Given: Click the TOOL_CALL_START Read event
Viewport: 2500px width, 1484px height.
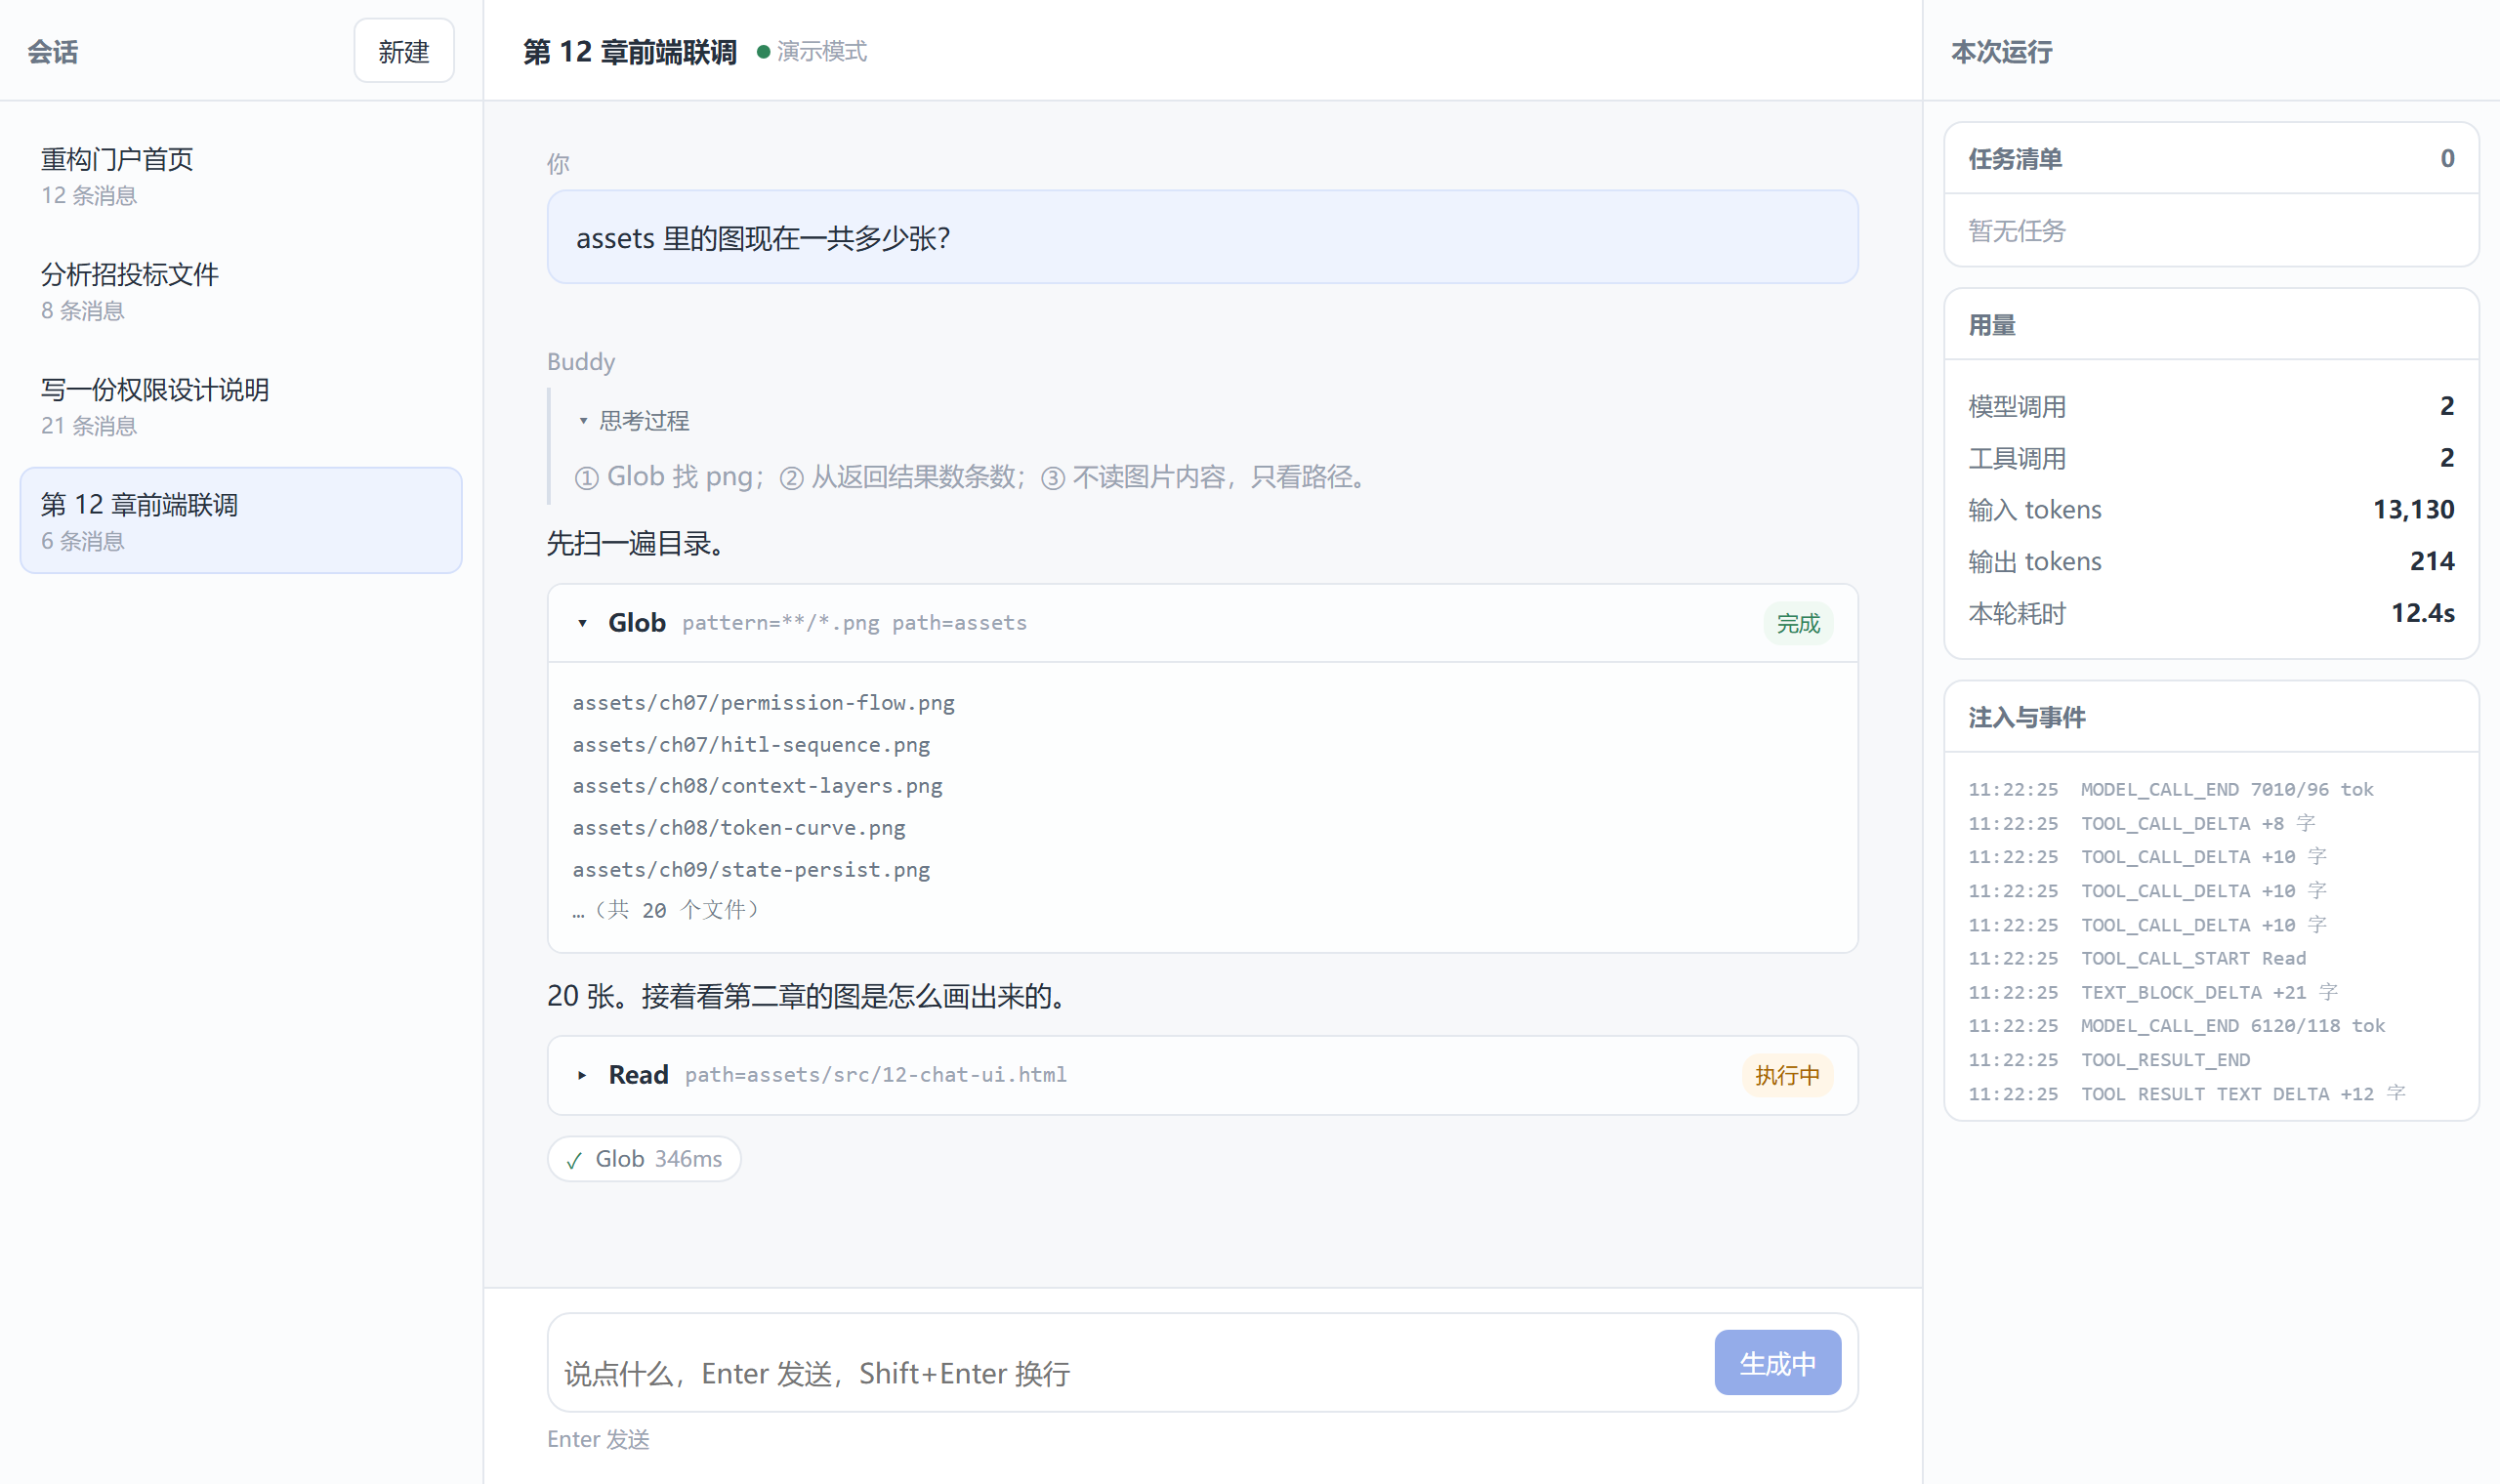Looking at the screenshot, I should (x=2137, y=959).
